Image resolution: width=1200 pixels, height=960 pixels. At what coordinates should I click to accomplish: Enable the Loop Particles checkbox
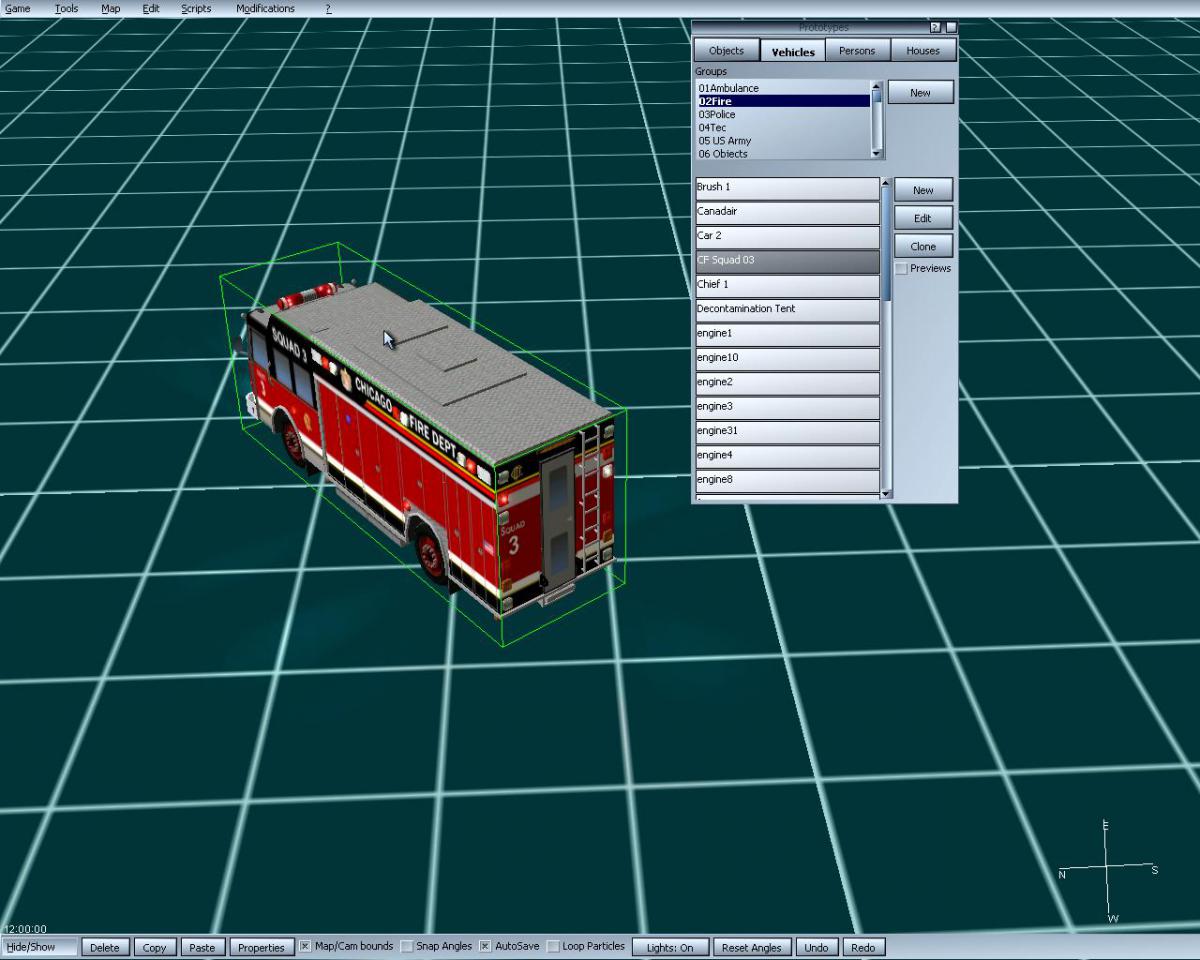[553, 946]
